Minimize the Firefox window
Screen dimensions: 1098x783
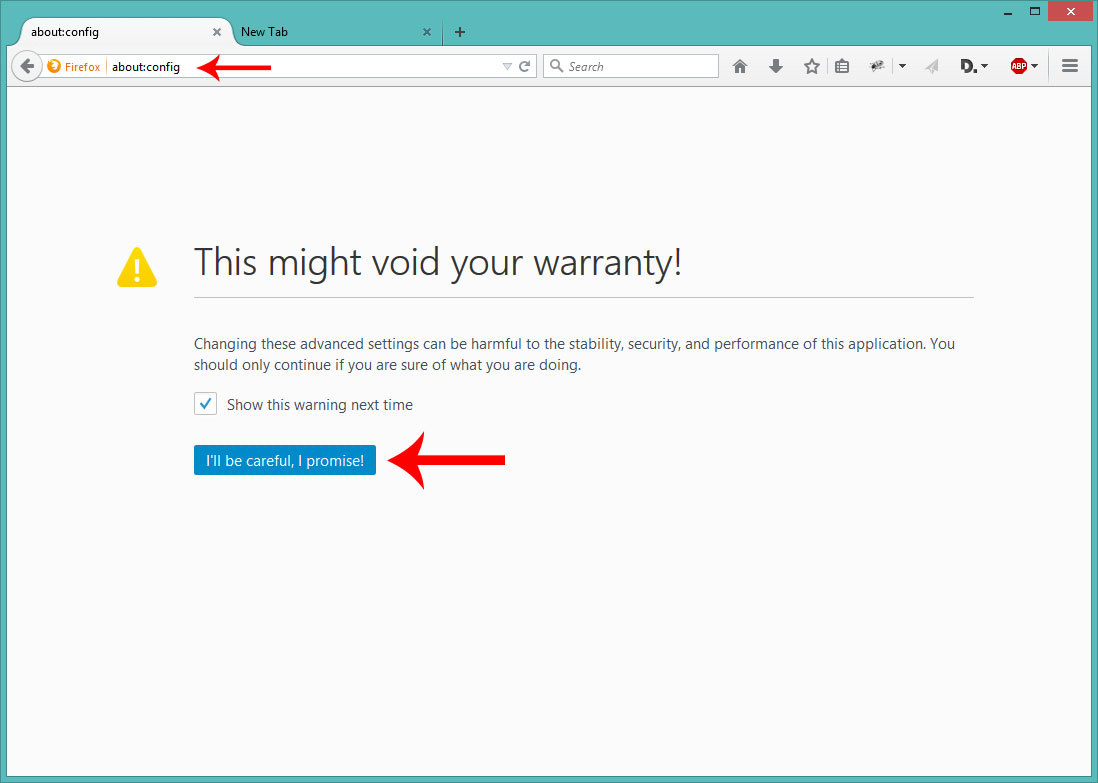point(1008,12)
